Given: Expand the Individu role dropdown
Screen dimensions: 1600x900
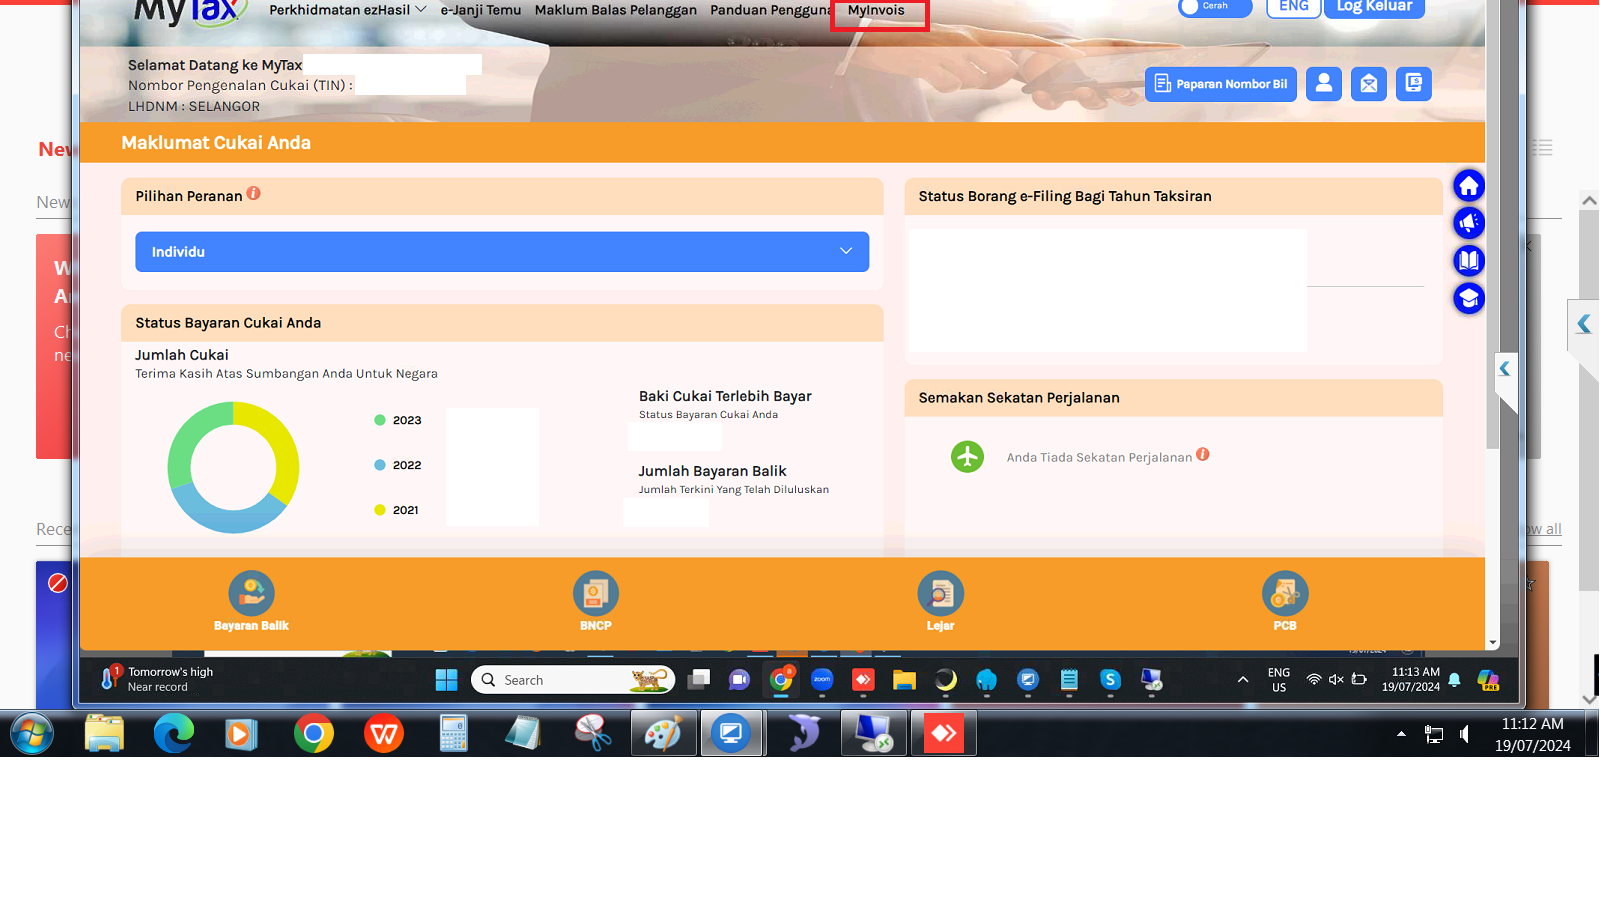Looking at the screenshot, I should tap(502, 252).
